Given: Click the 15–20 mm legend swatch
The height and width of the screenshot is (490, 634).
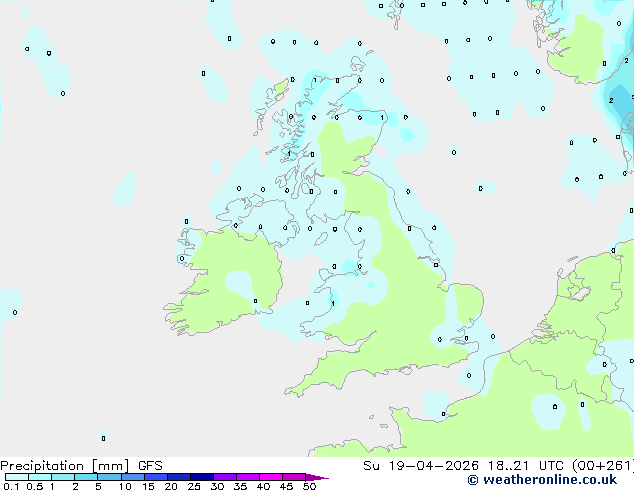Looking at the screenshot, I should tap(156, 477).
